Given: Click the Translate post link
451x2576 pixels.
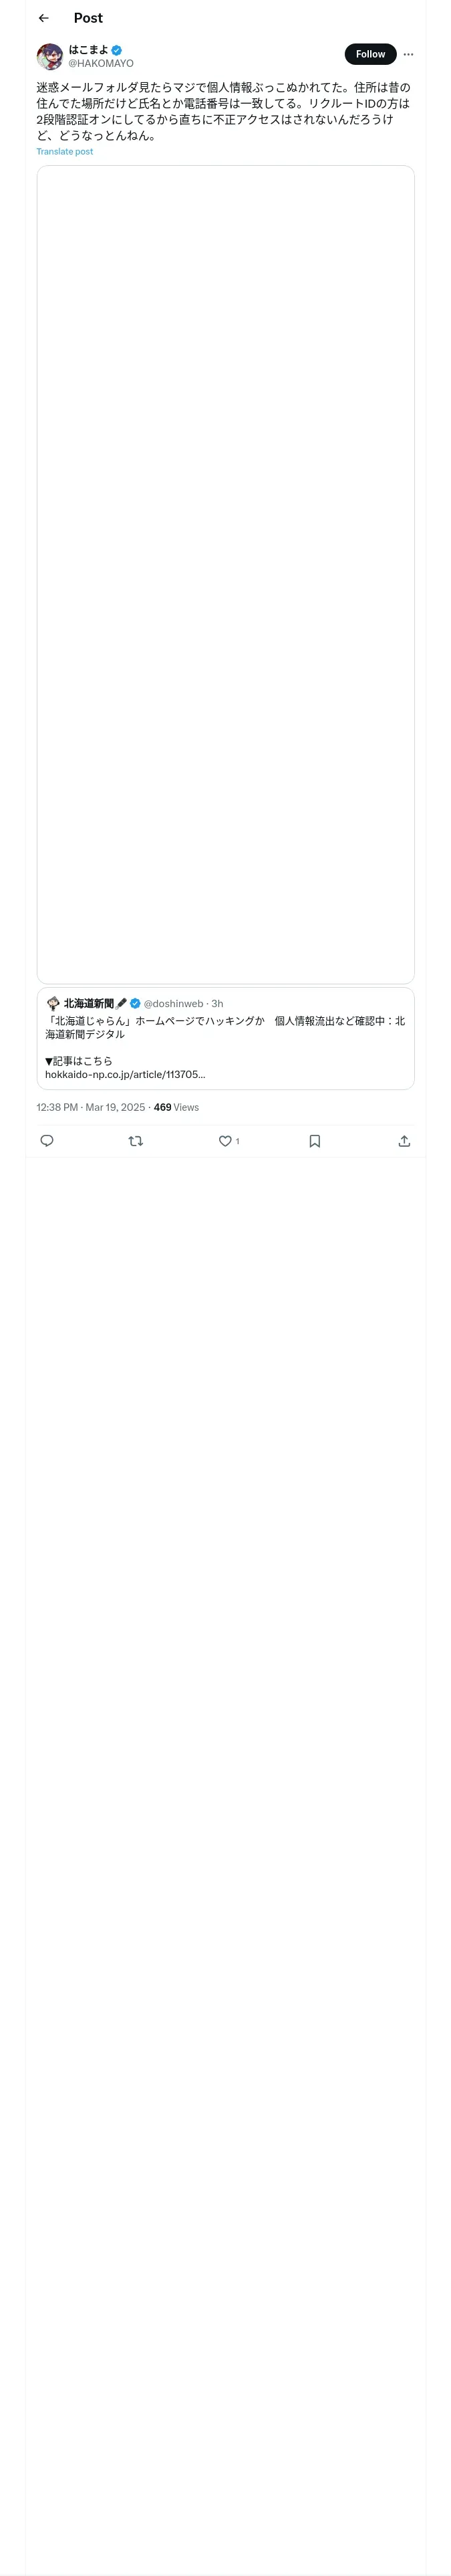Looking at the screenshot, I should [65, 152].
